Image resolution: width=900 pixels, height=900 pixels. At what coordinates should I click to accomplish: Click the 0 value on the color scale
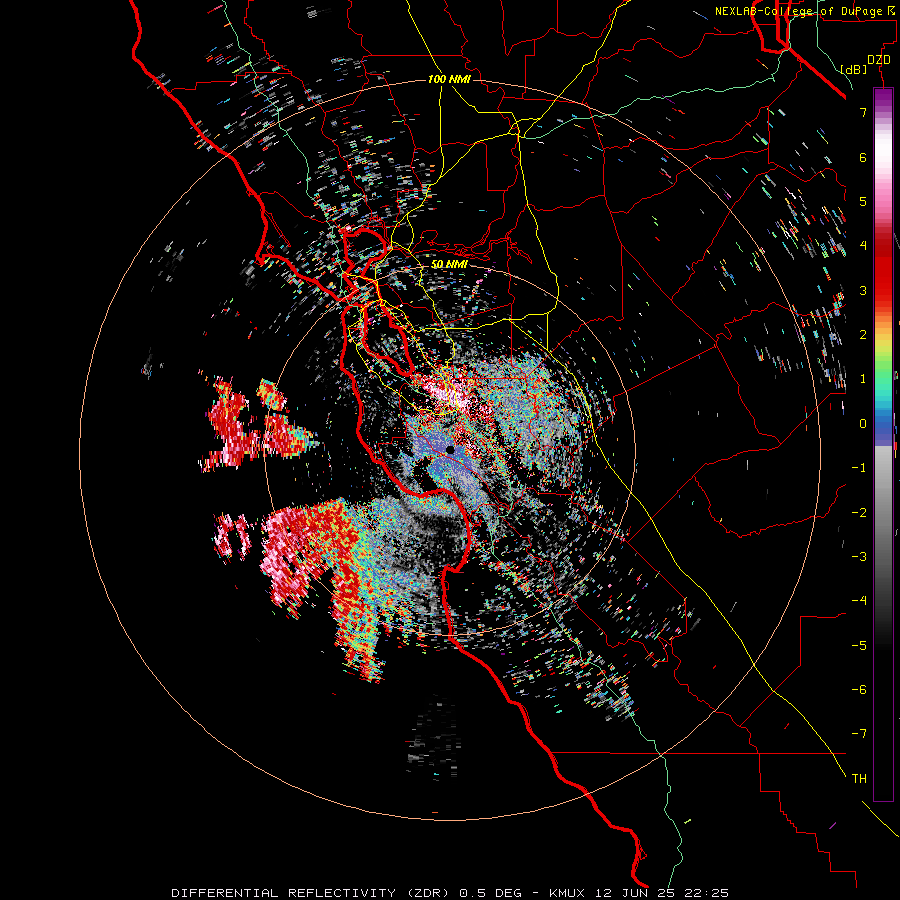[863, 424]
